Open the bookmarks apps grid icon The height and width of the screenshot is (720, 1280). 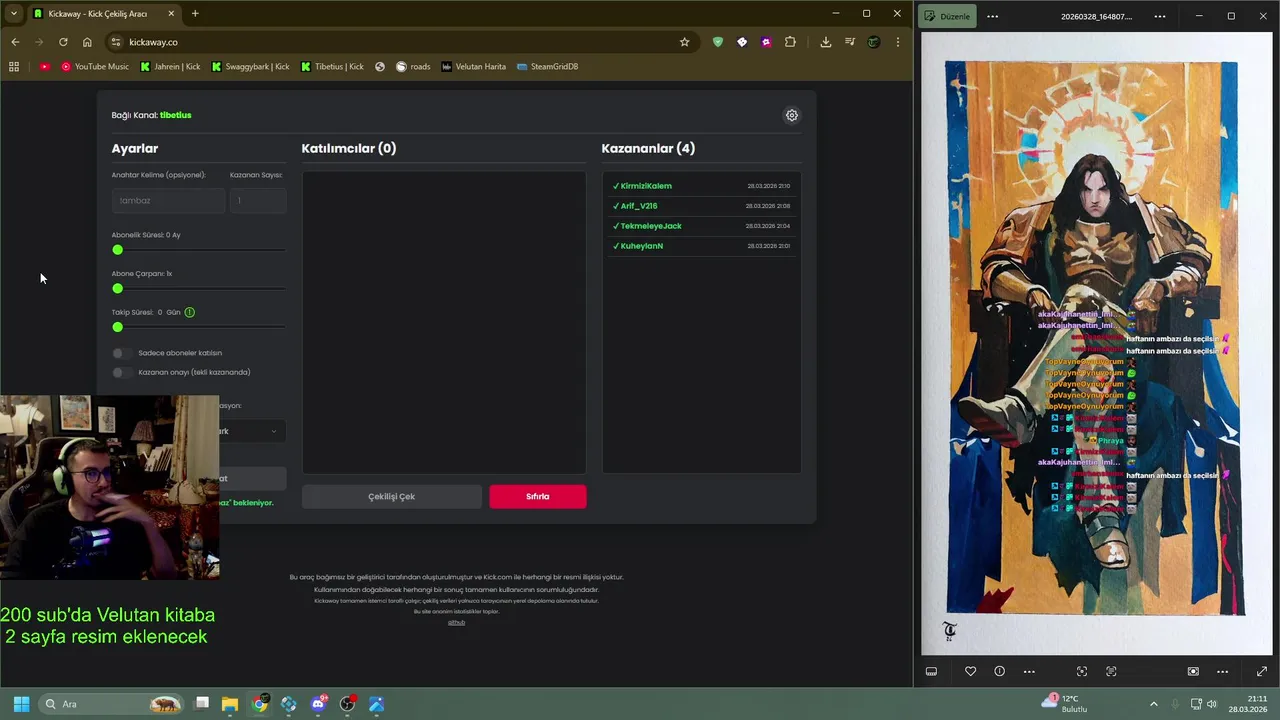click(14, 67)
